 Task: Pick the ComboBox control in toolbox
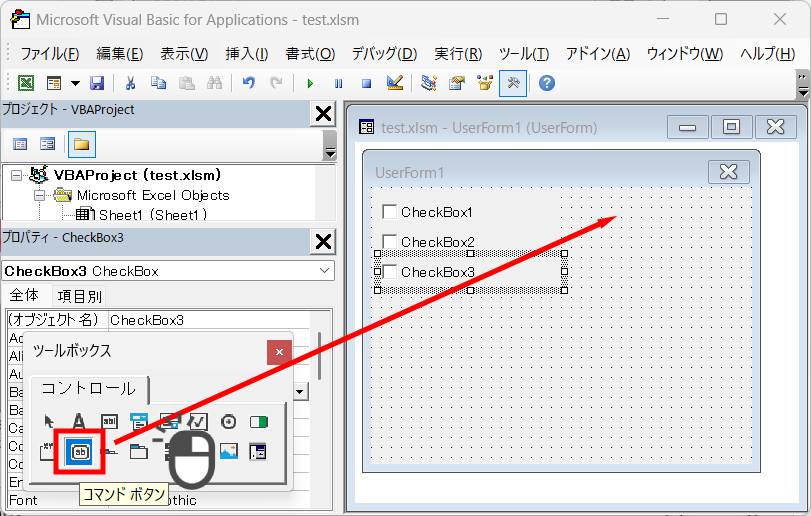point(139,422)
